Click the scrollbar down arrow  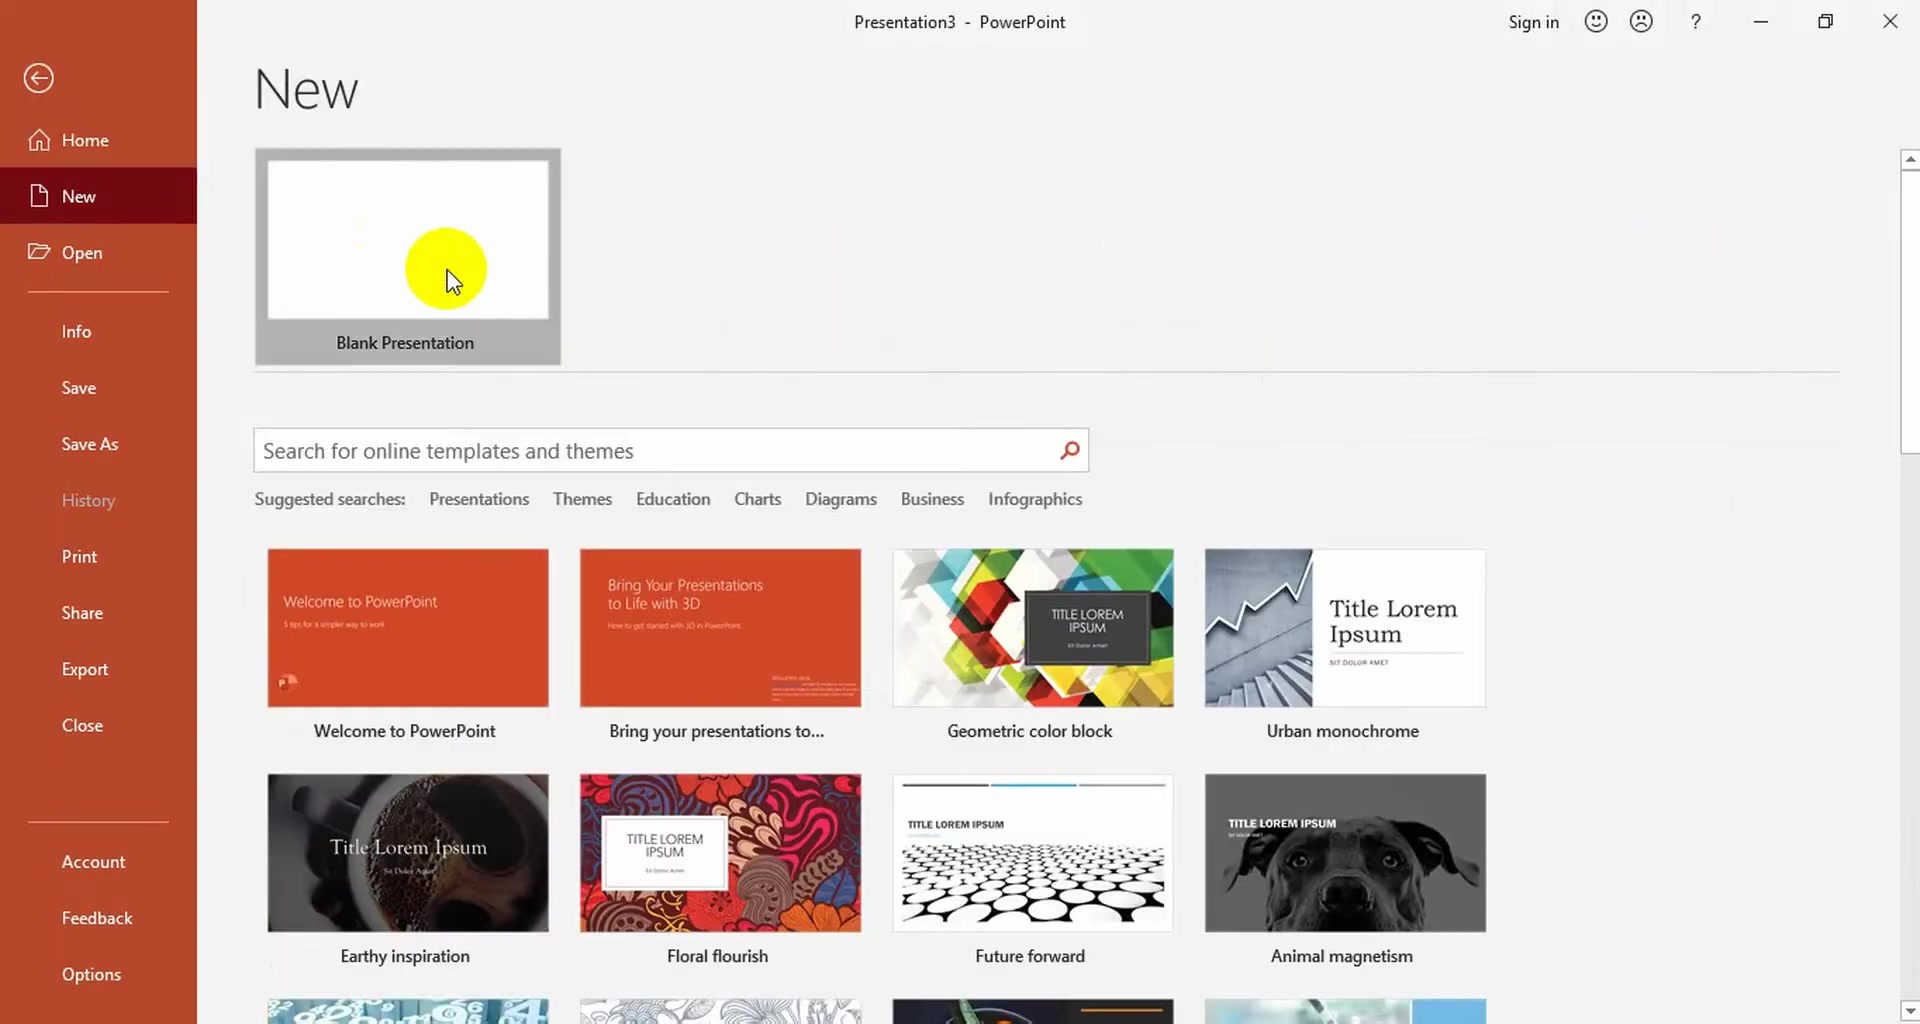point(1909,1011)
